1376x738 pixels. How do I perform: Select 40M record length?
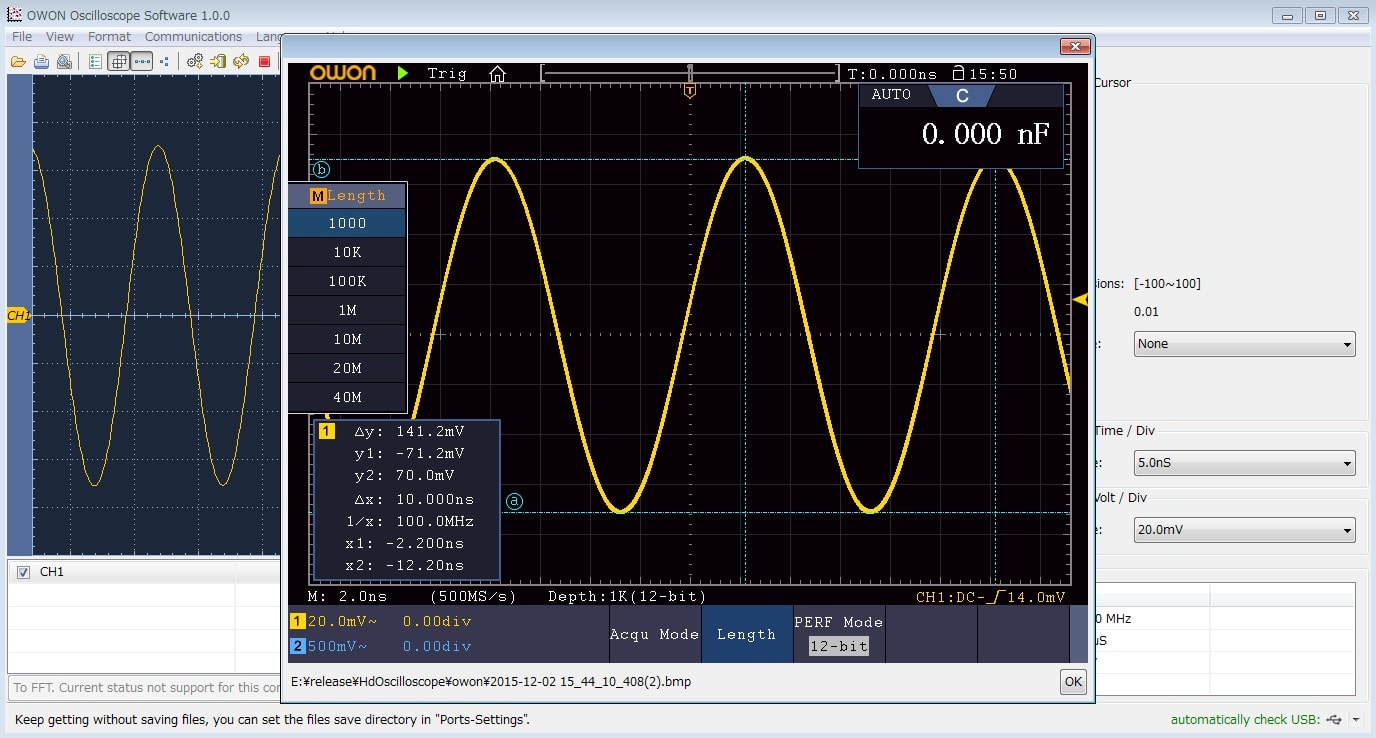point(347,398)
